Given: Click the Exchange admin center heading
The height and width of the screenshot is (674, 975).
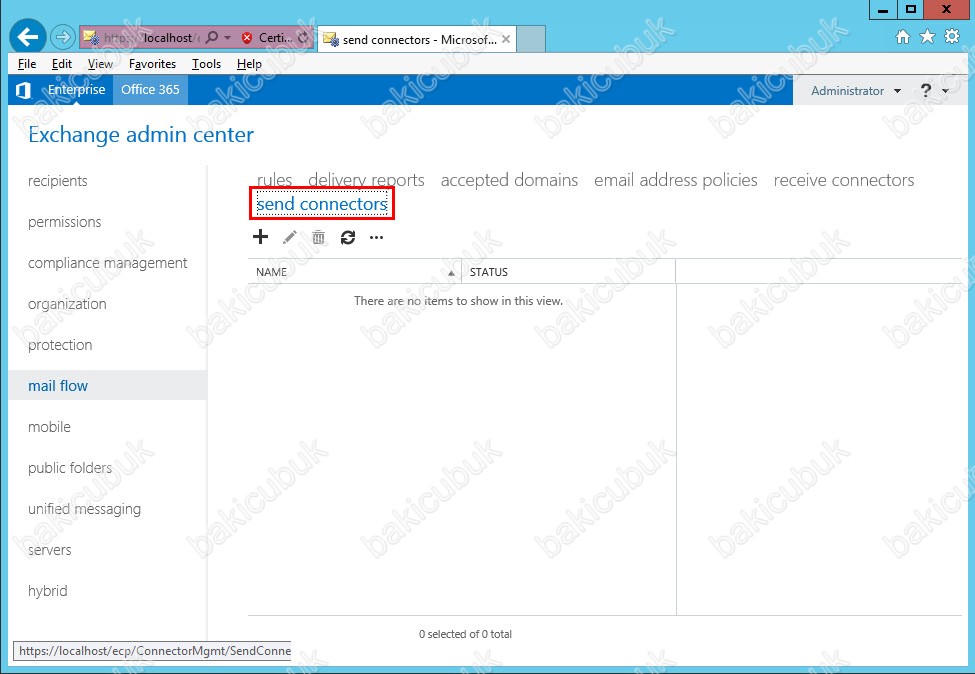Looking at the screenshot, I should pyautogui.click(x=141, y=135).
